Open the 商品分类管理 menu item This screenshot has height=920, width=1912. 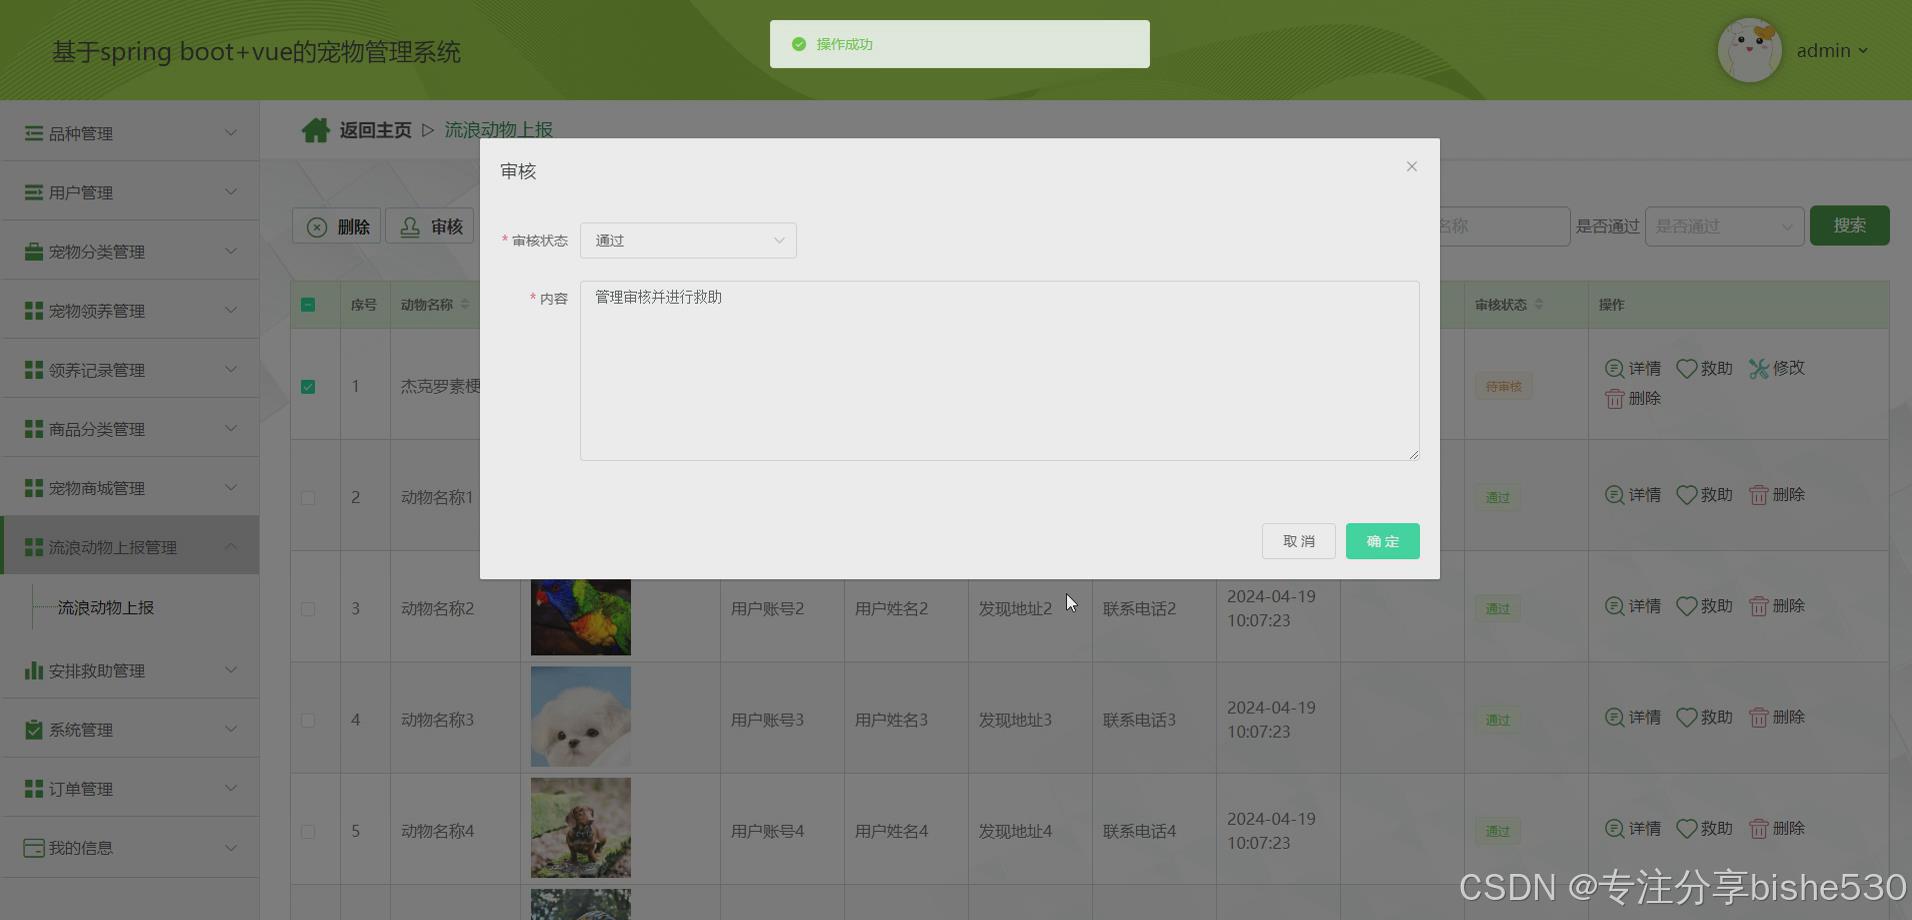(x=130, y=428)
